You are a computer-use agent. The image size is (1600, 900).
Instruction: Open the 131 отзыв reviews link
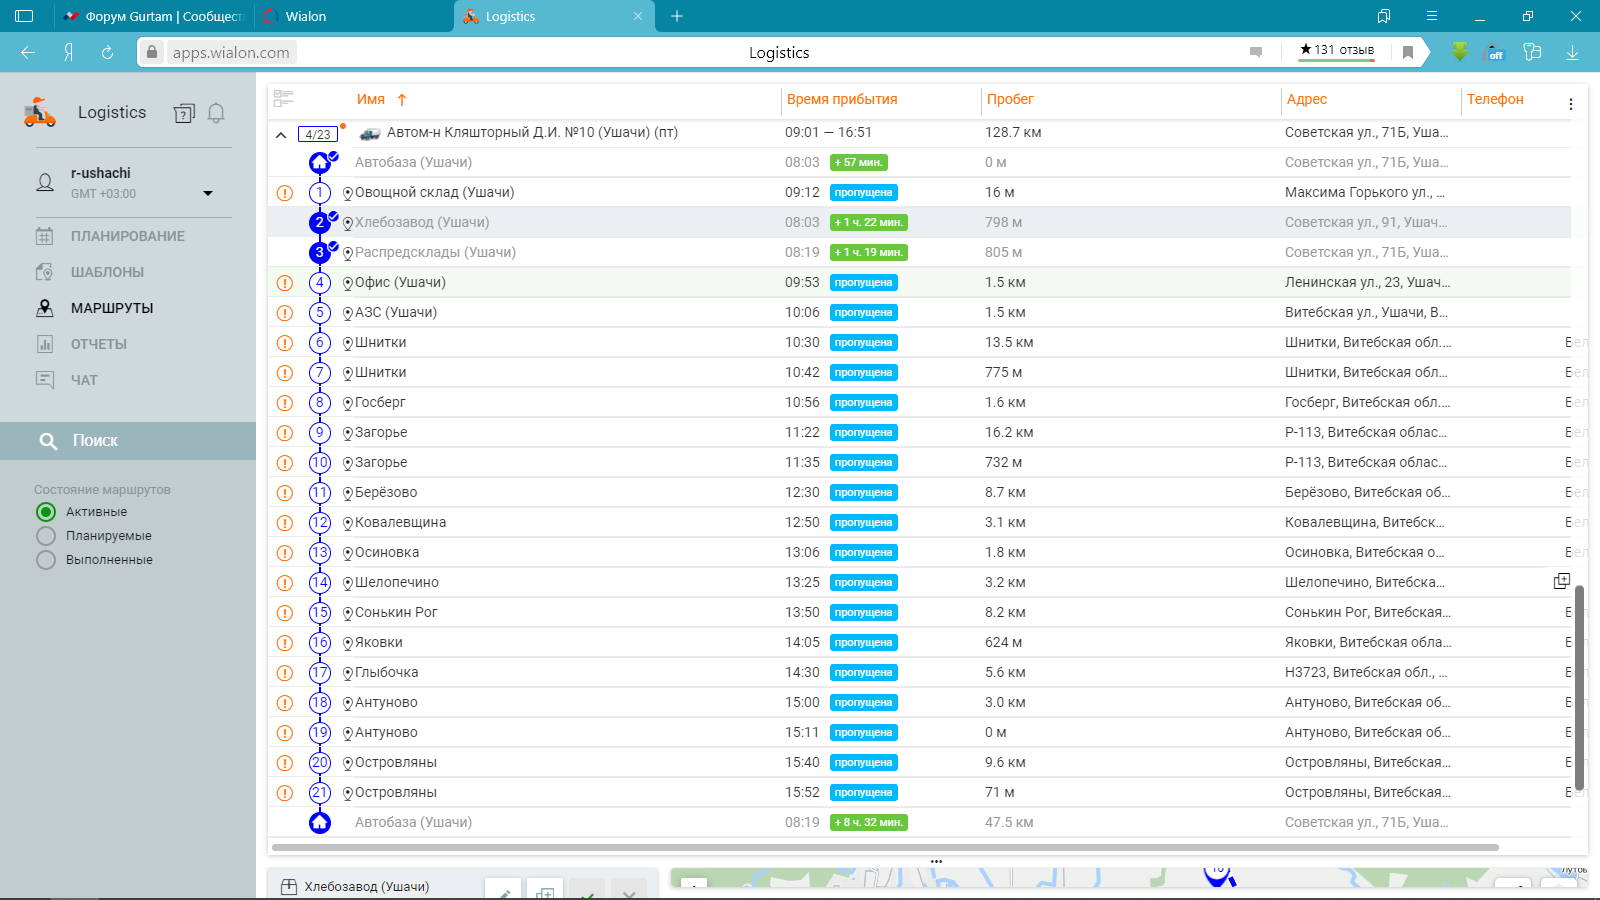[x=1336, y=50]
